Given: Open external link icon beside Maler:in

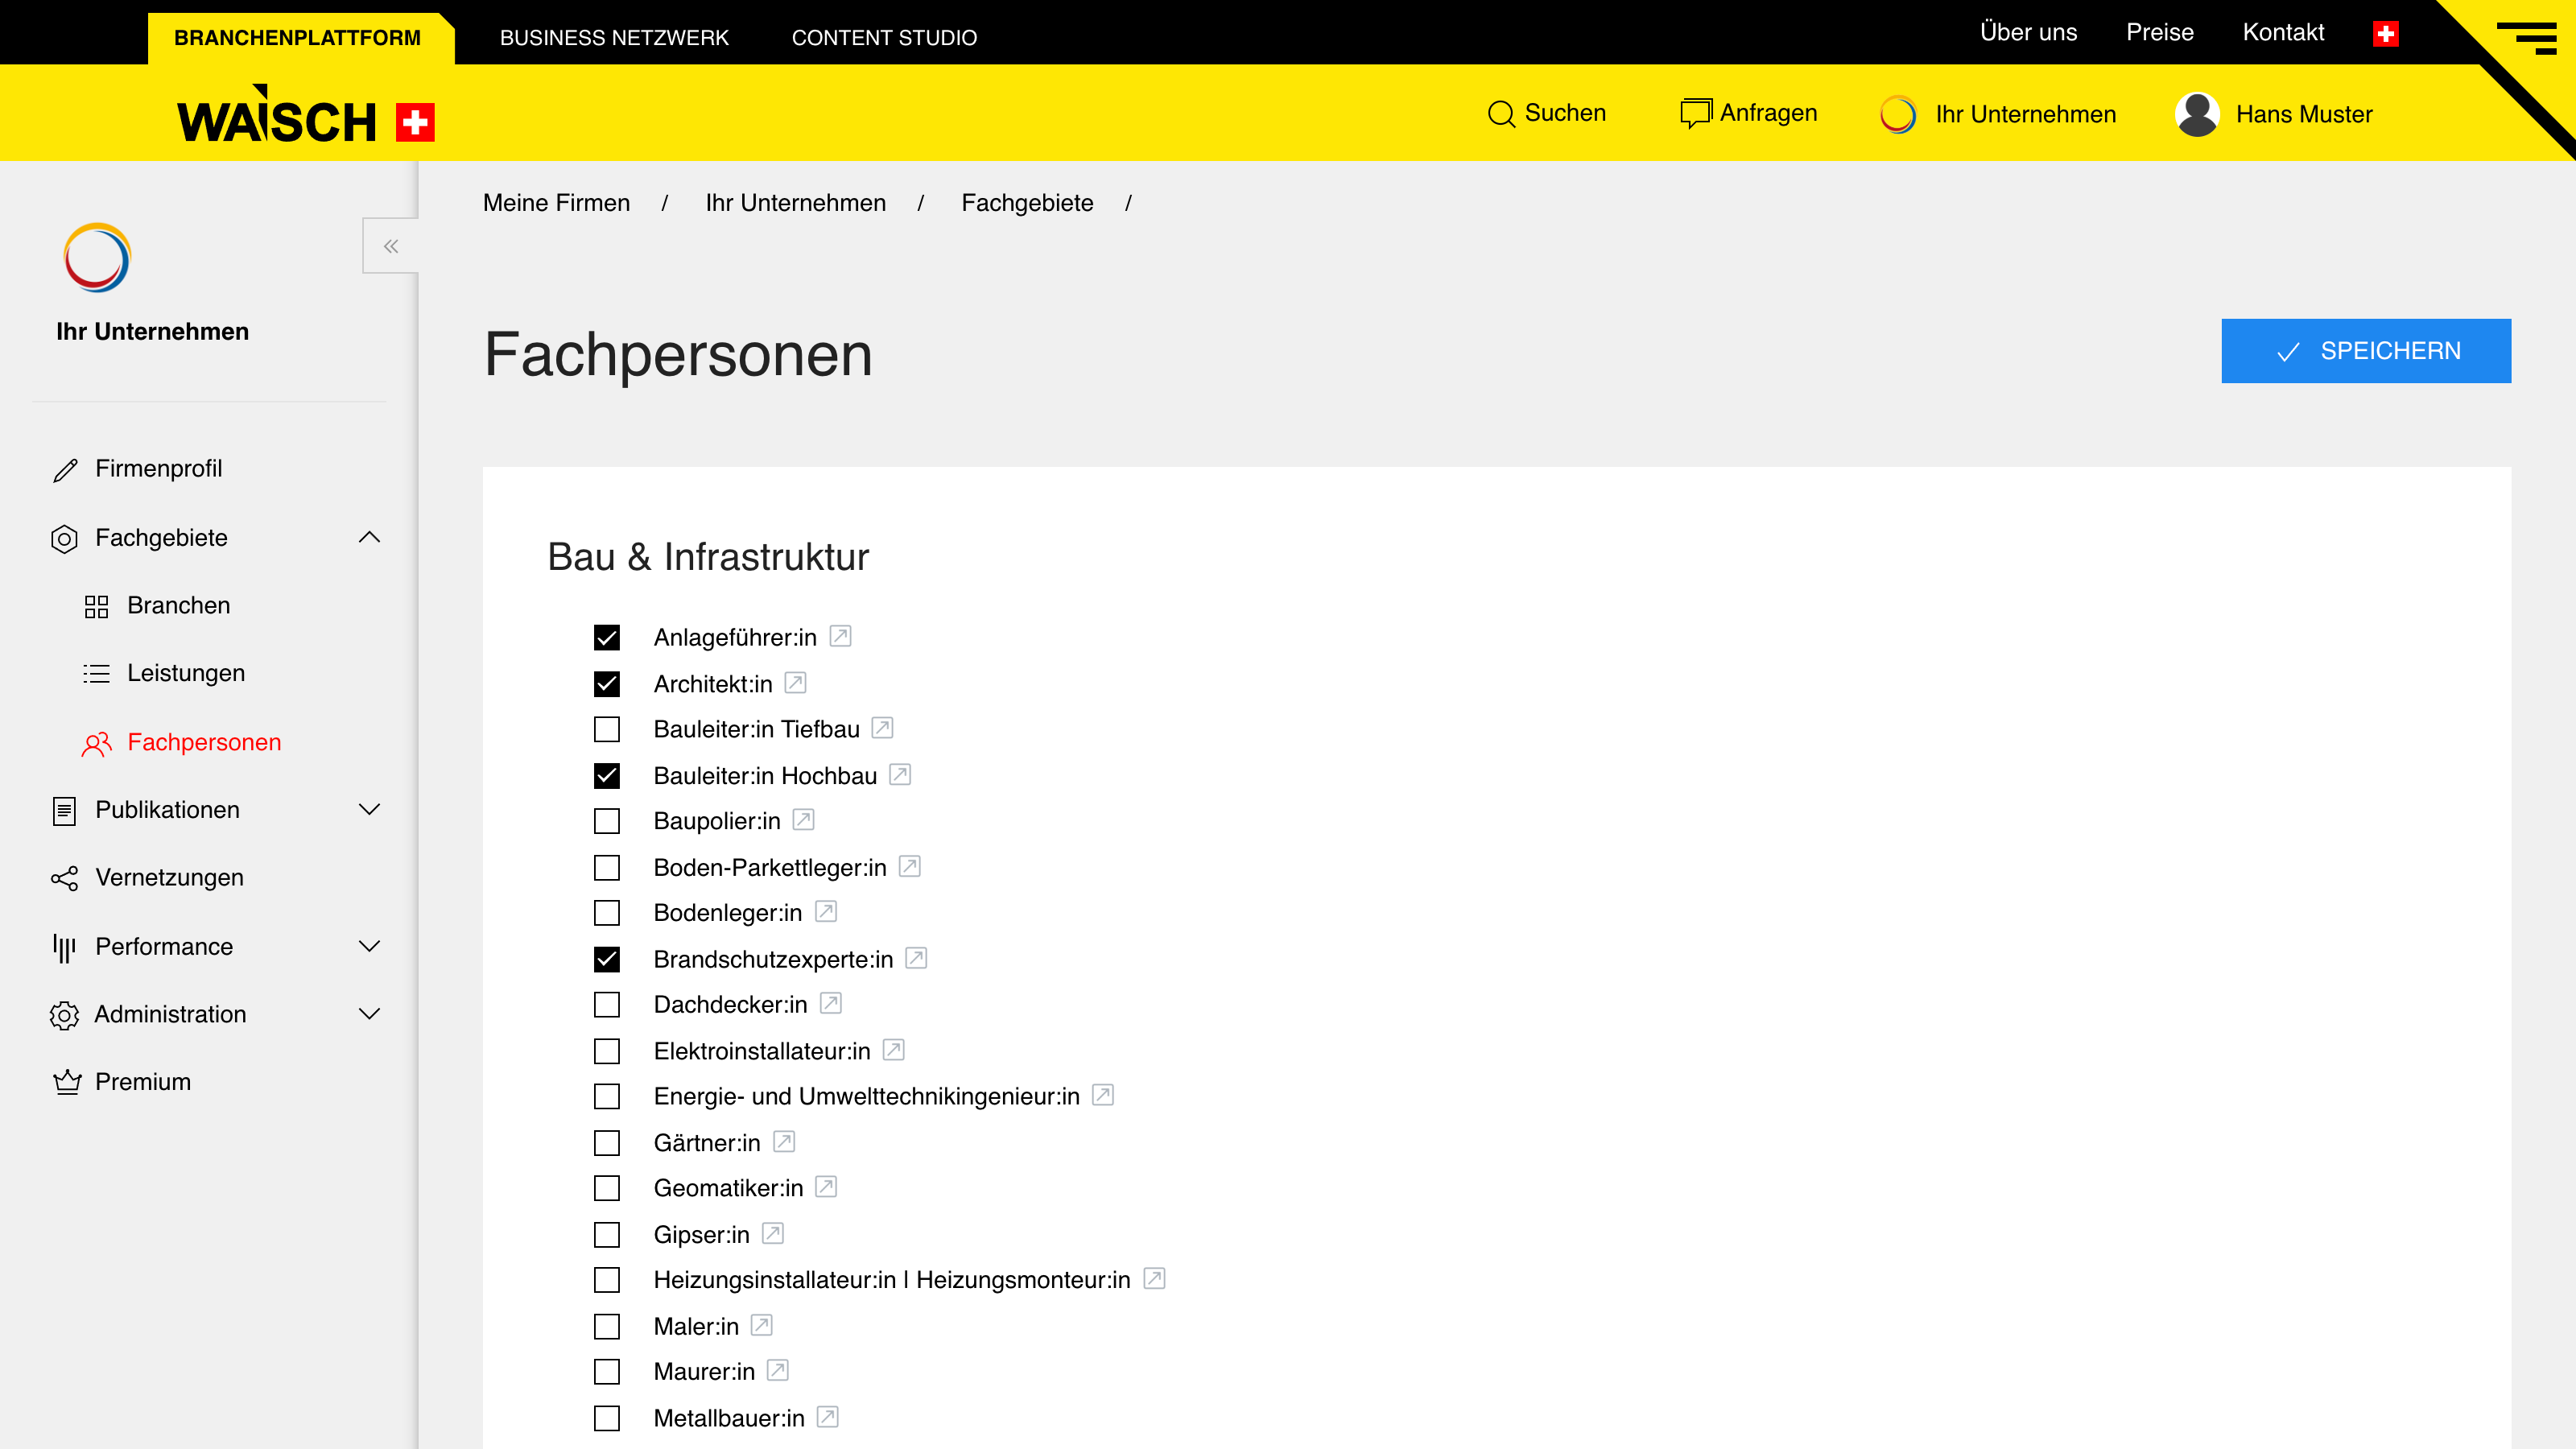Looking at the screenshot, I should click(762, 1325).
